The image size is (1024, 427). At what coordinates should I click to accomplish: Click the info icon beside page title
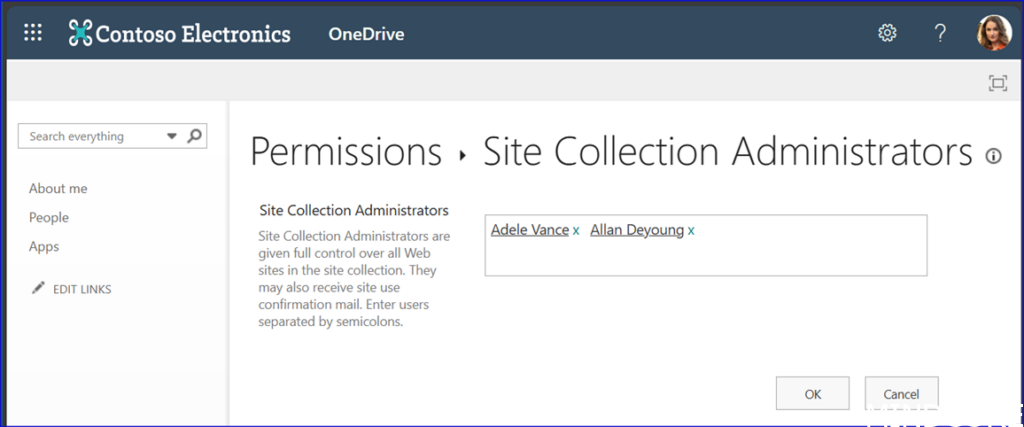[x=994, y=156]
